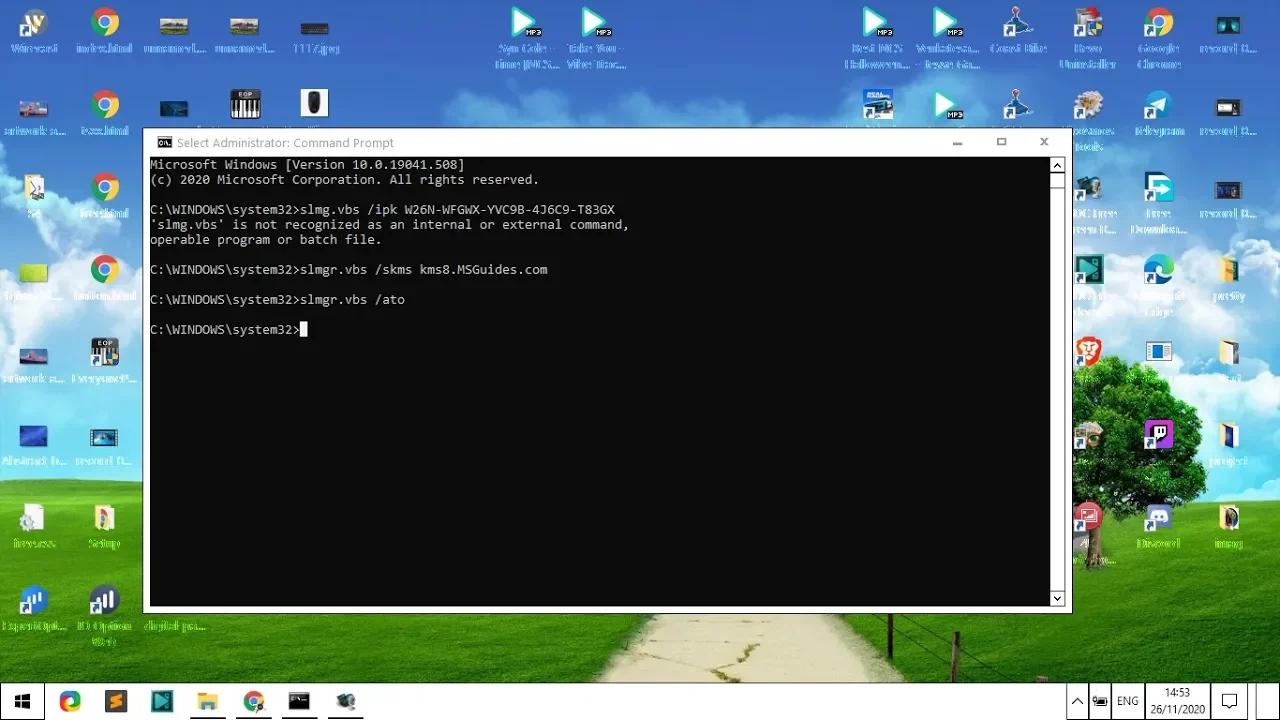Open File Explorer from the taskbar
This screenshot has height=720, width=1280.
coord(207,701)
